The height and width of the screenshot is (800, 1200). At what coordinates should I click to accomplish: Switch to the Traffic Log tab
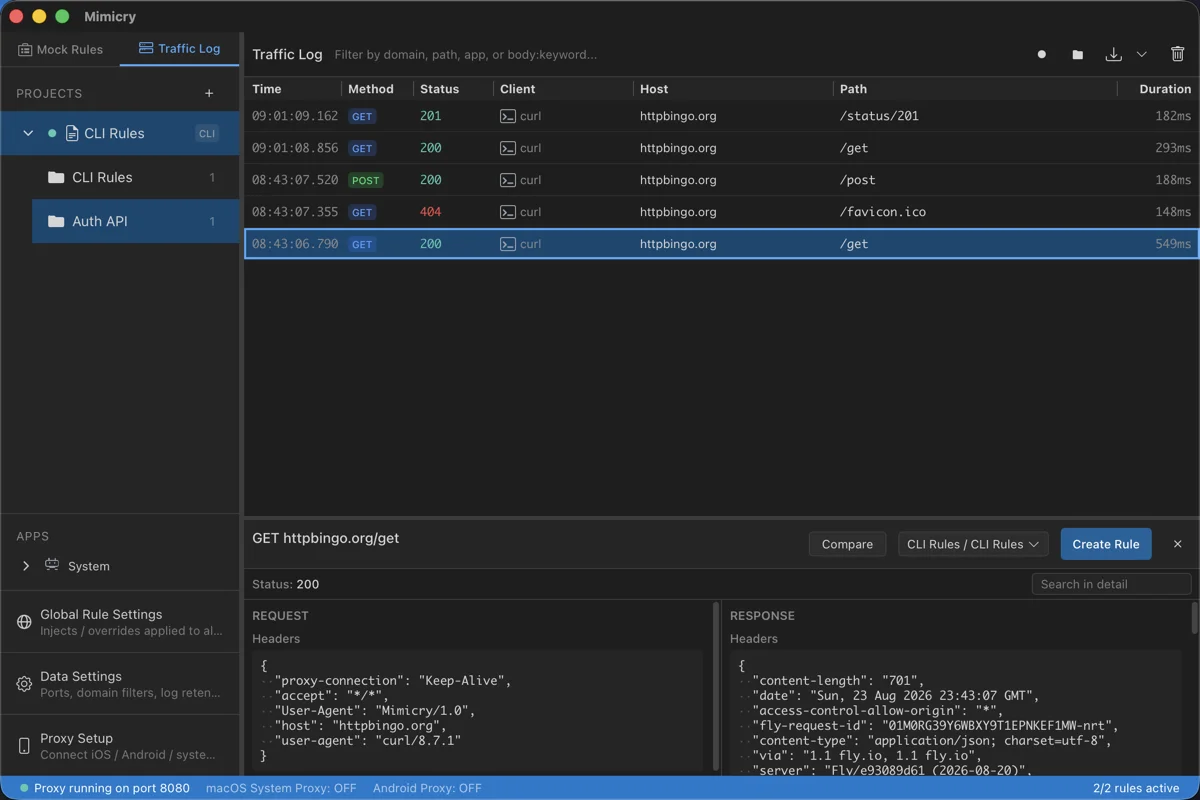[179, 48]
